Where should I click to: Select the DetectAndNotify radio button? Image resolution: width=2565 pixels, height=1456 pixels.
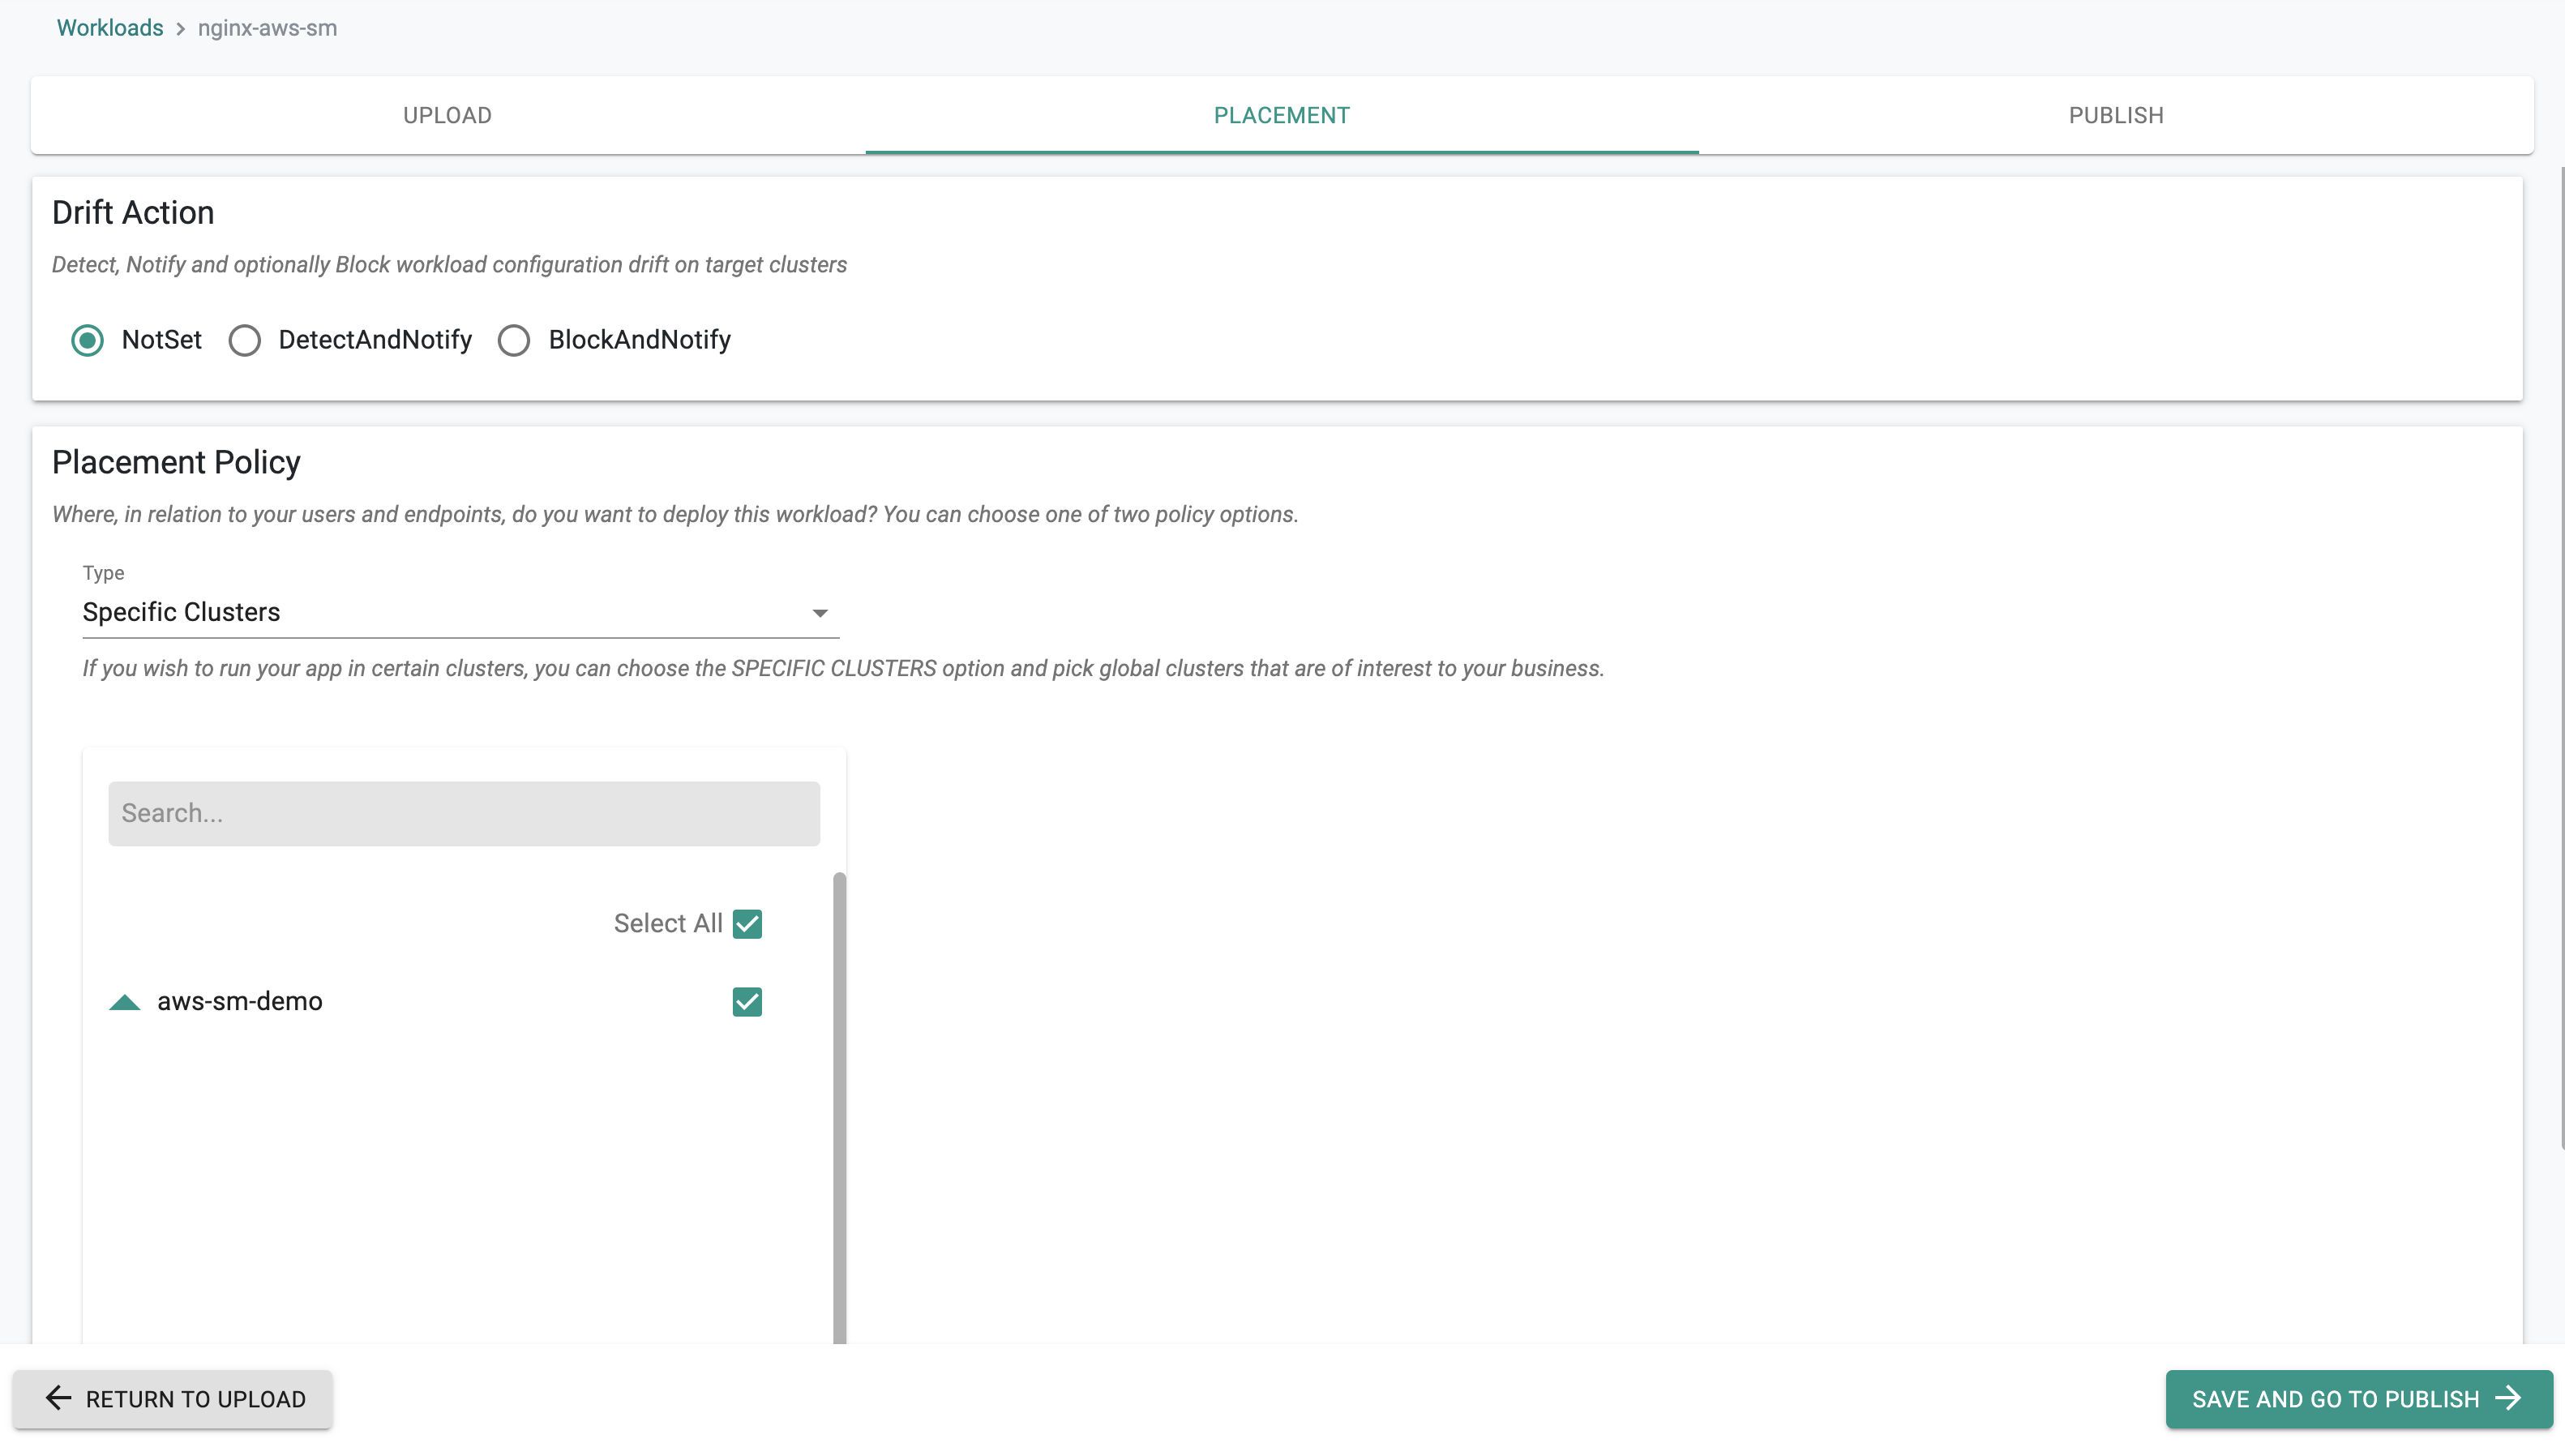pyautogui.click(x=246, y=338)
